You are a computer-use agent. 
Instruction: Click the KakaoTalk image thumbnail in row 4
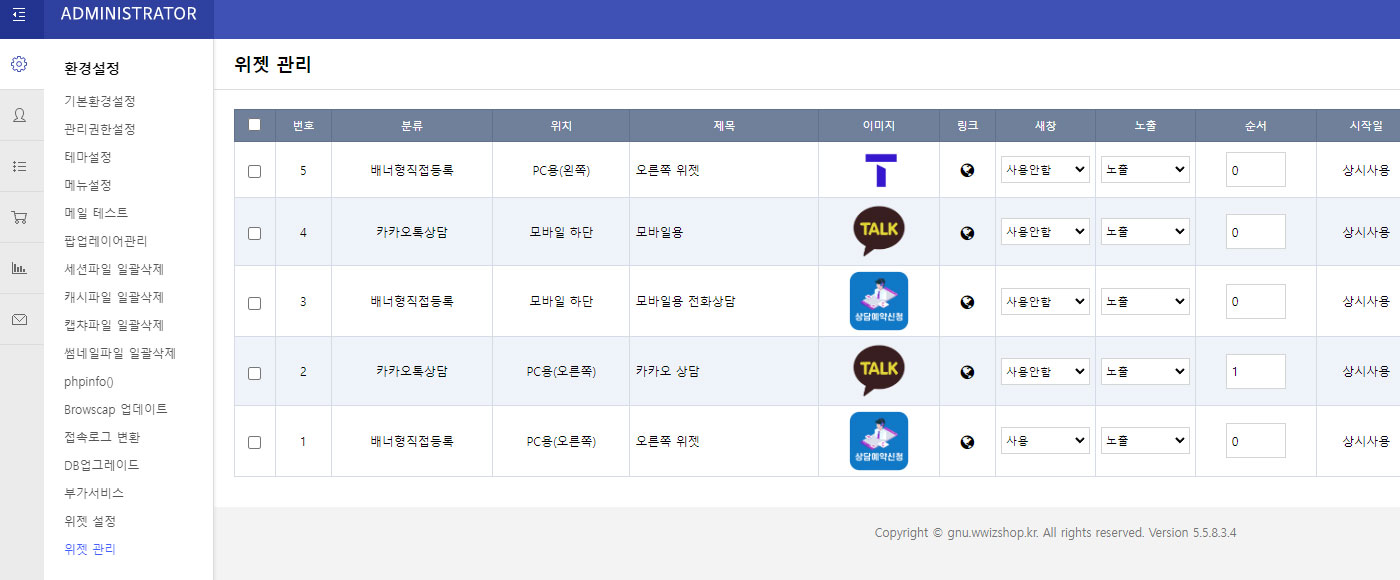pyautogui.click(x=879, y=231)
